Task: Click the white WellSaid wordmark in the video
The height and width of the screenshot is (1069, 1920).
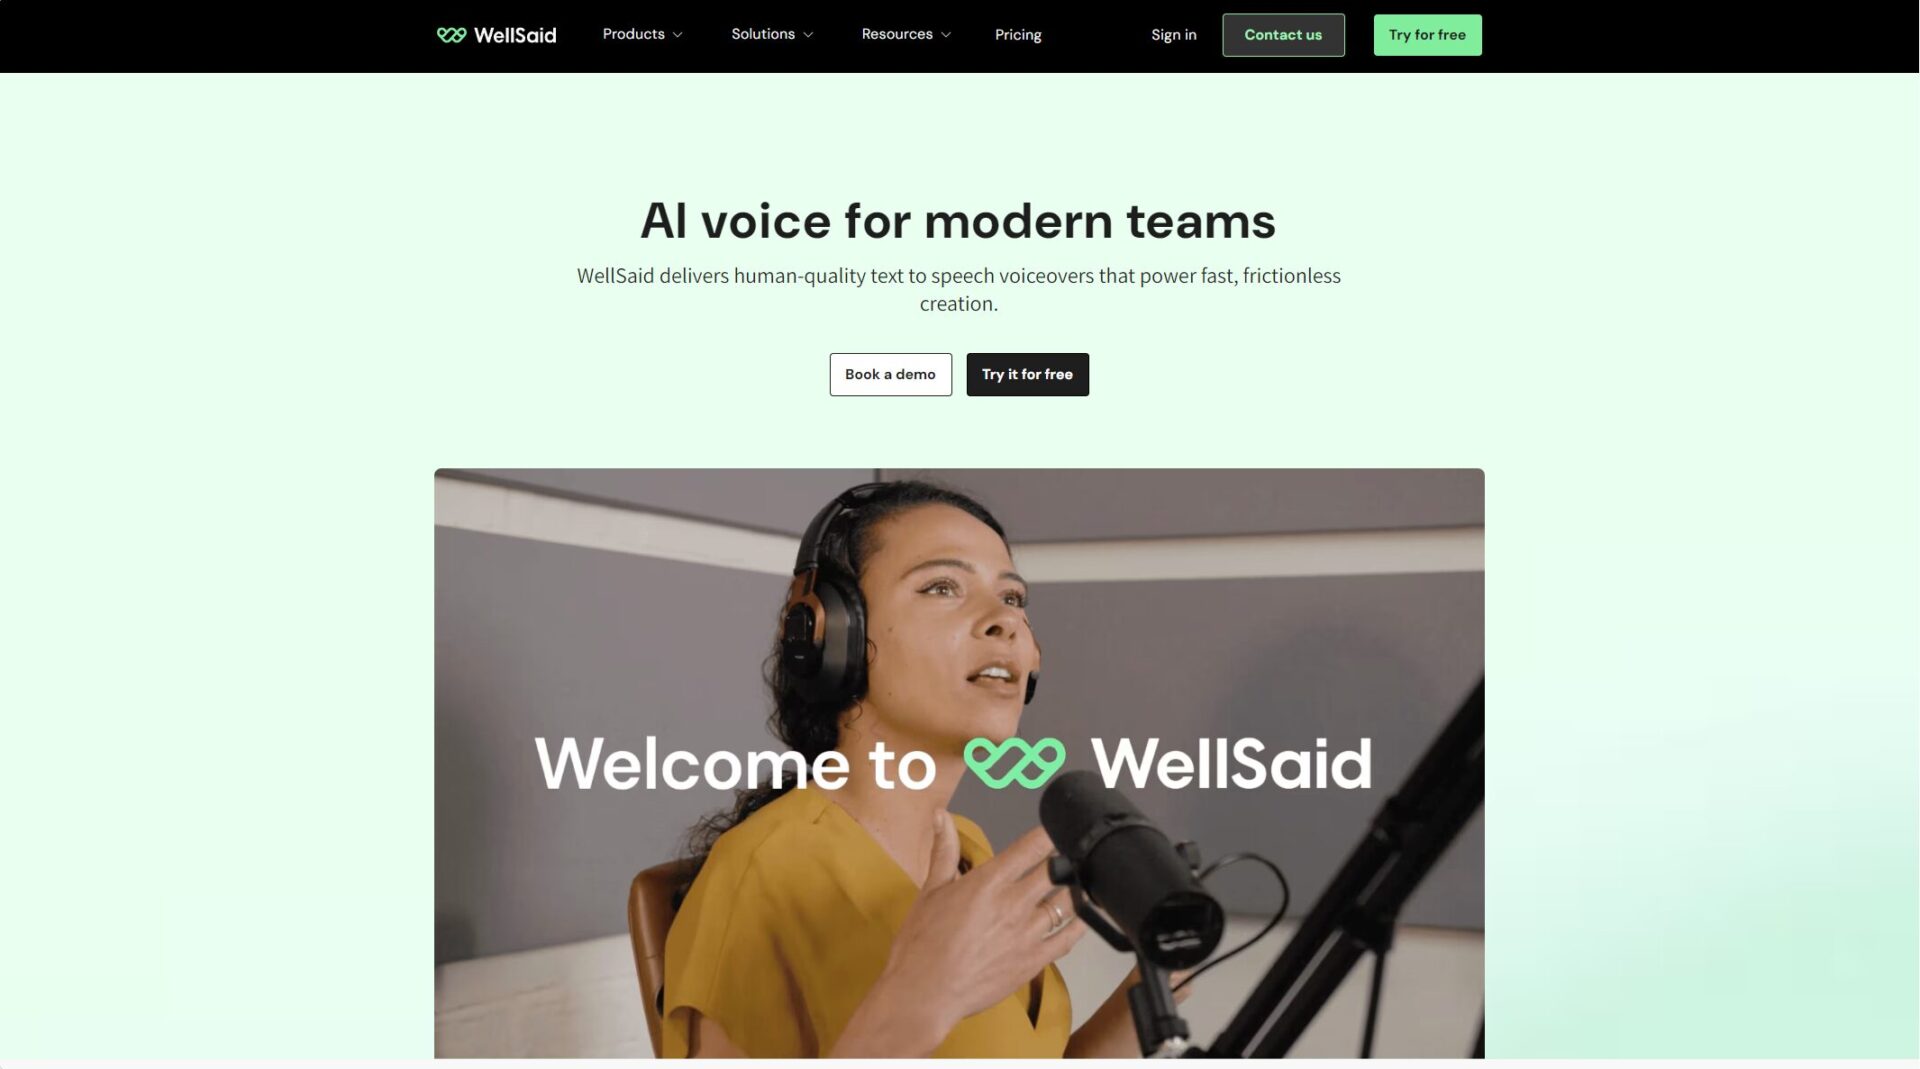Action: [1232, 764]
